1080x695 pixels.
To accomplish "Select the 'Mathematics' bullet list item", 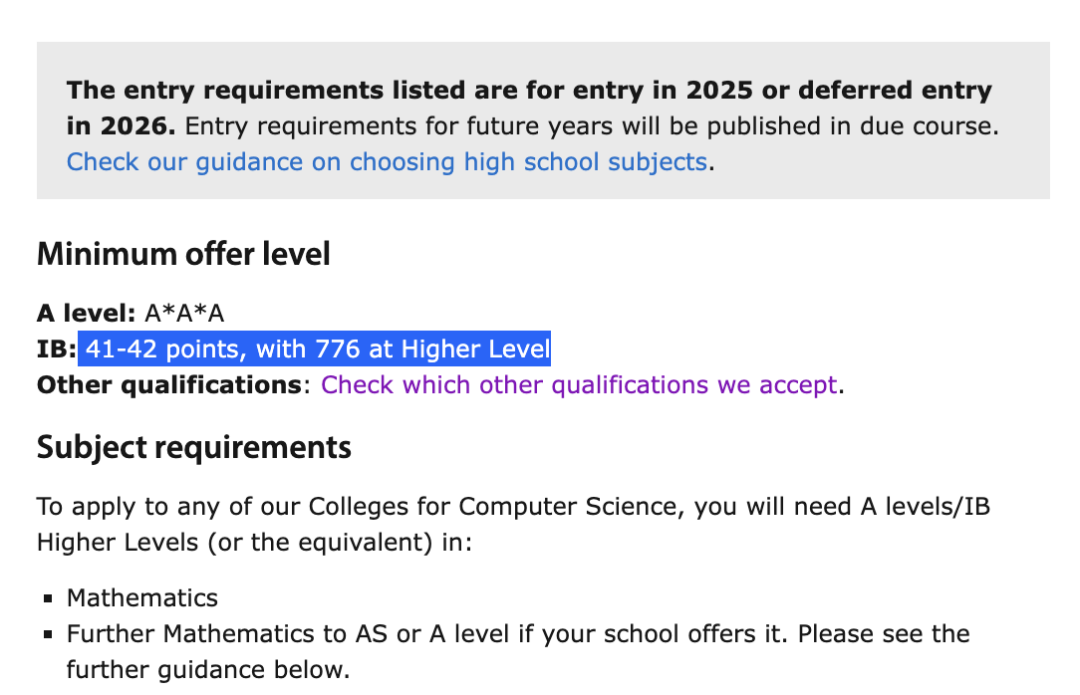I will point(142,598).
